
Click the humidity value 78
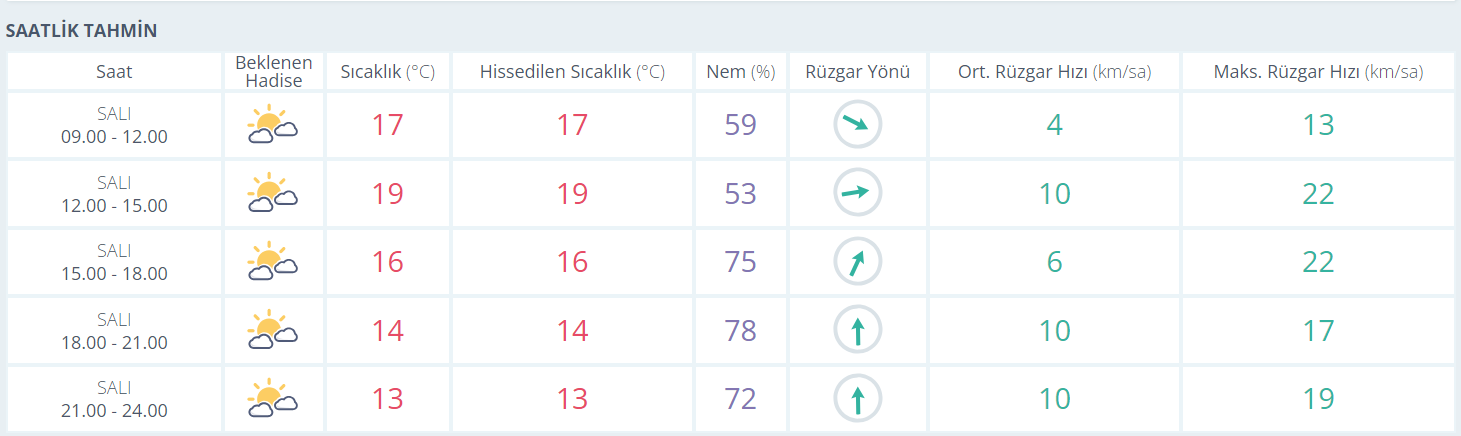(x=741, y=331)
